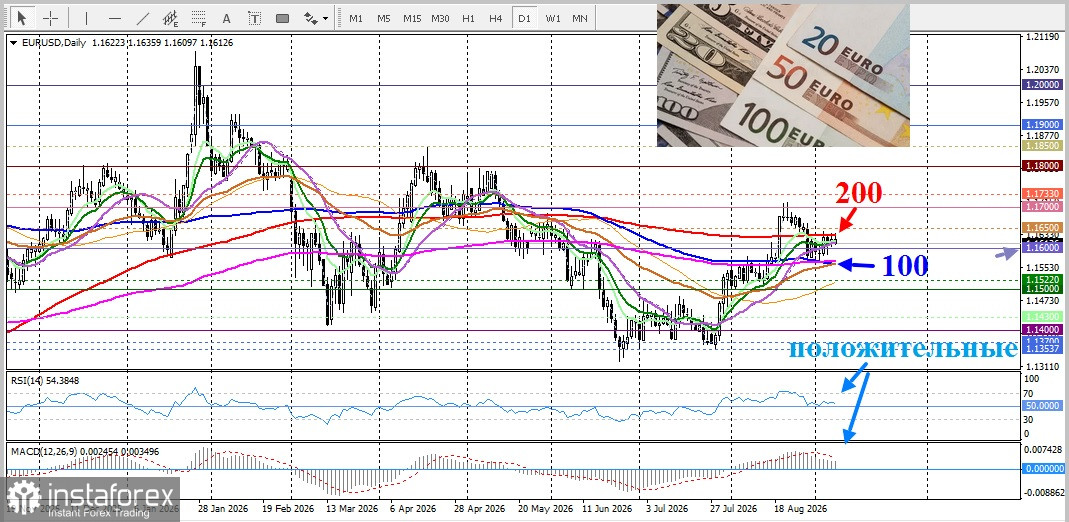Select the arrow cursor tool
Viewport: 1069px width, 522px height.
(x=22, y=18)
